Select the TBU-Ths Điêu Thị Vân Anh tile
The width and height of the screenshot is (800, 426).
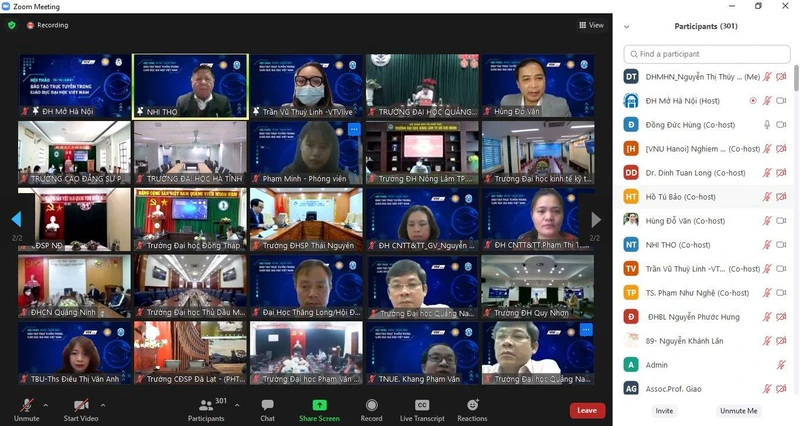tap(74, 354)
